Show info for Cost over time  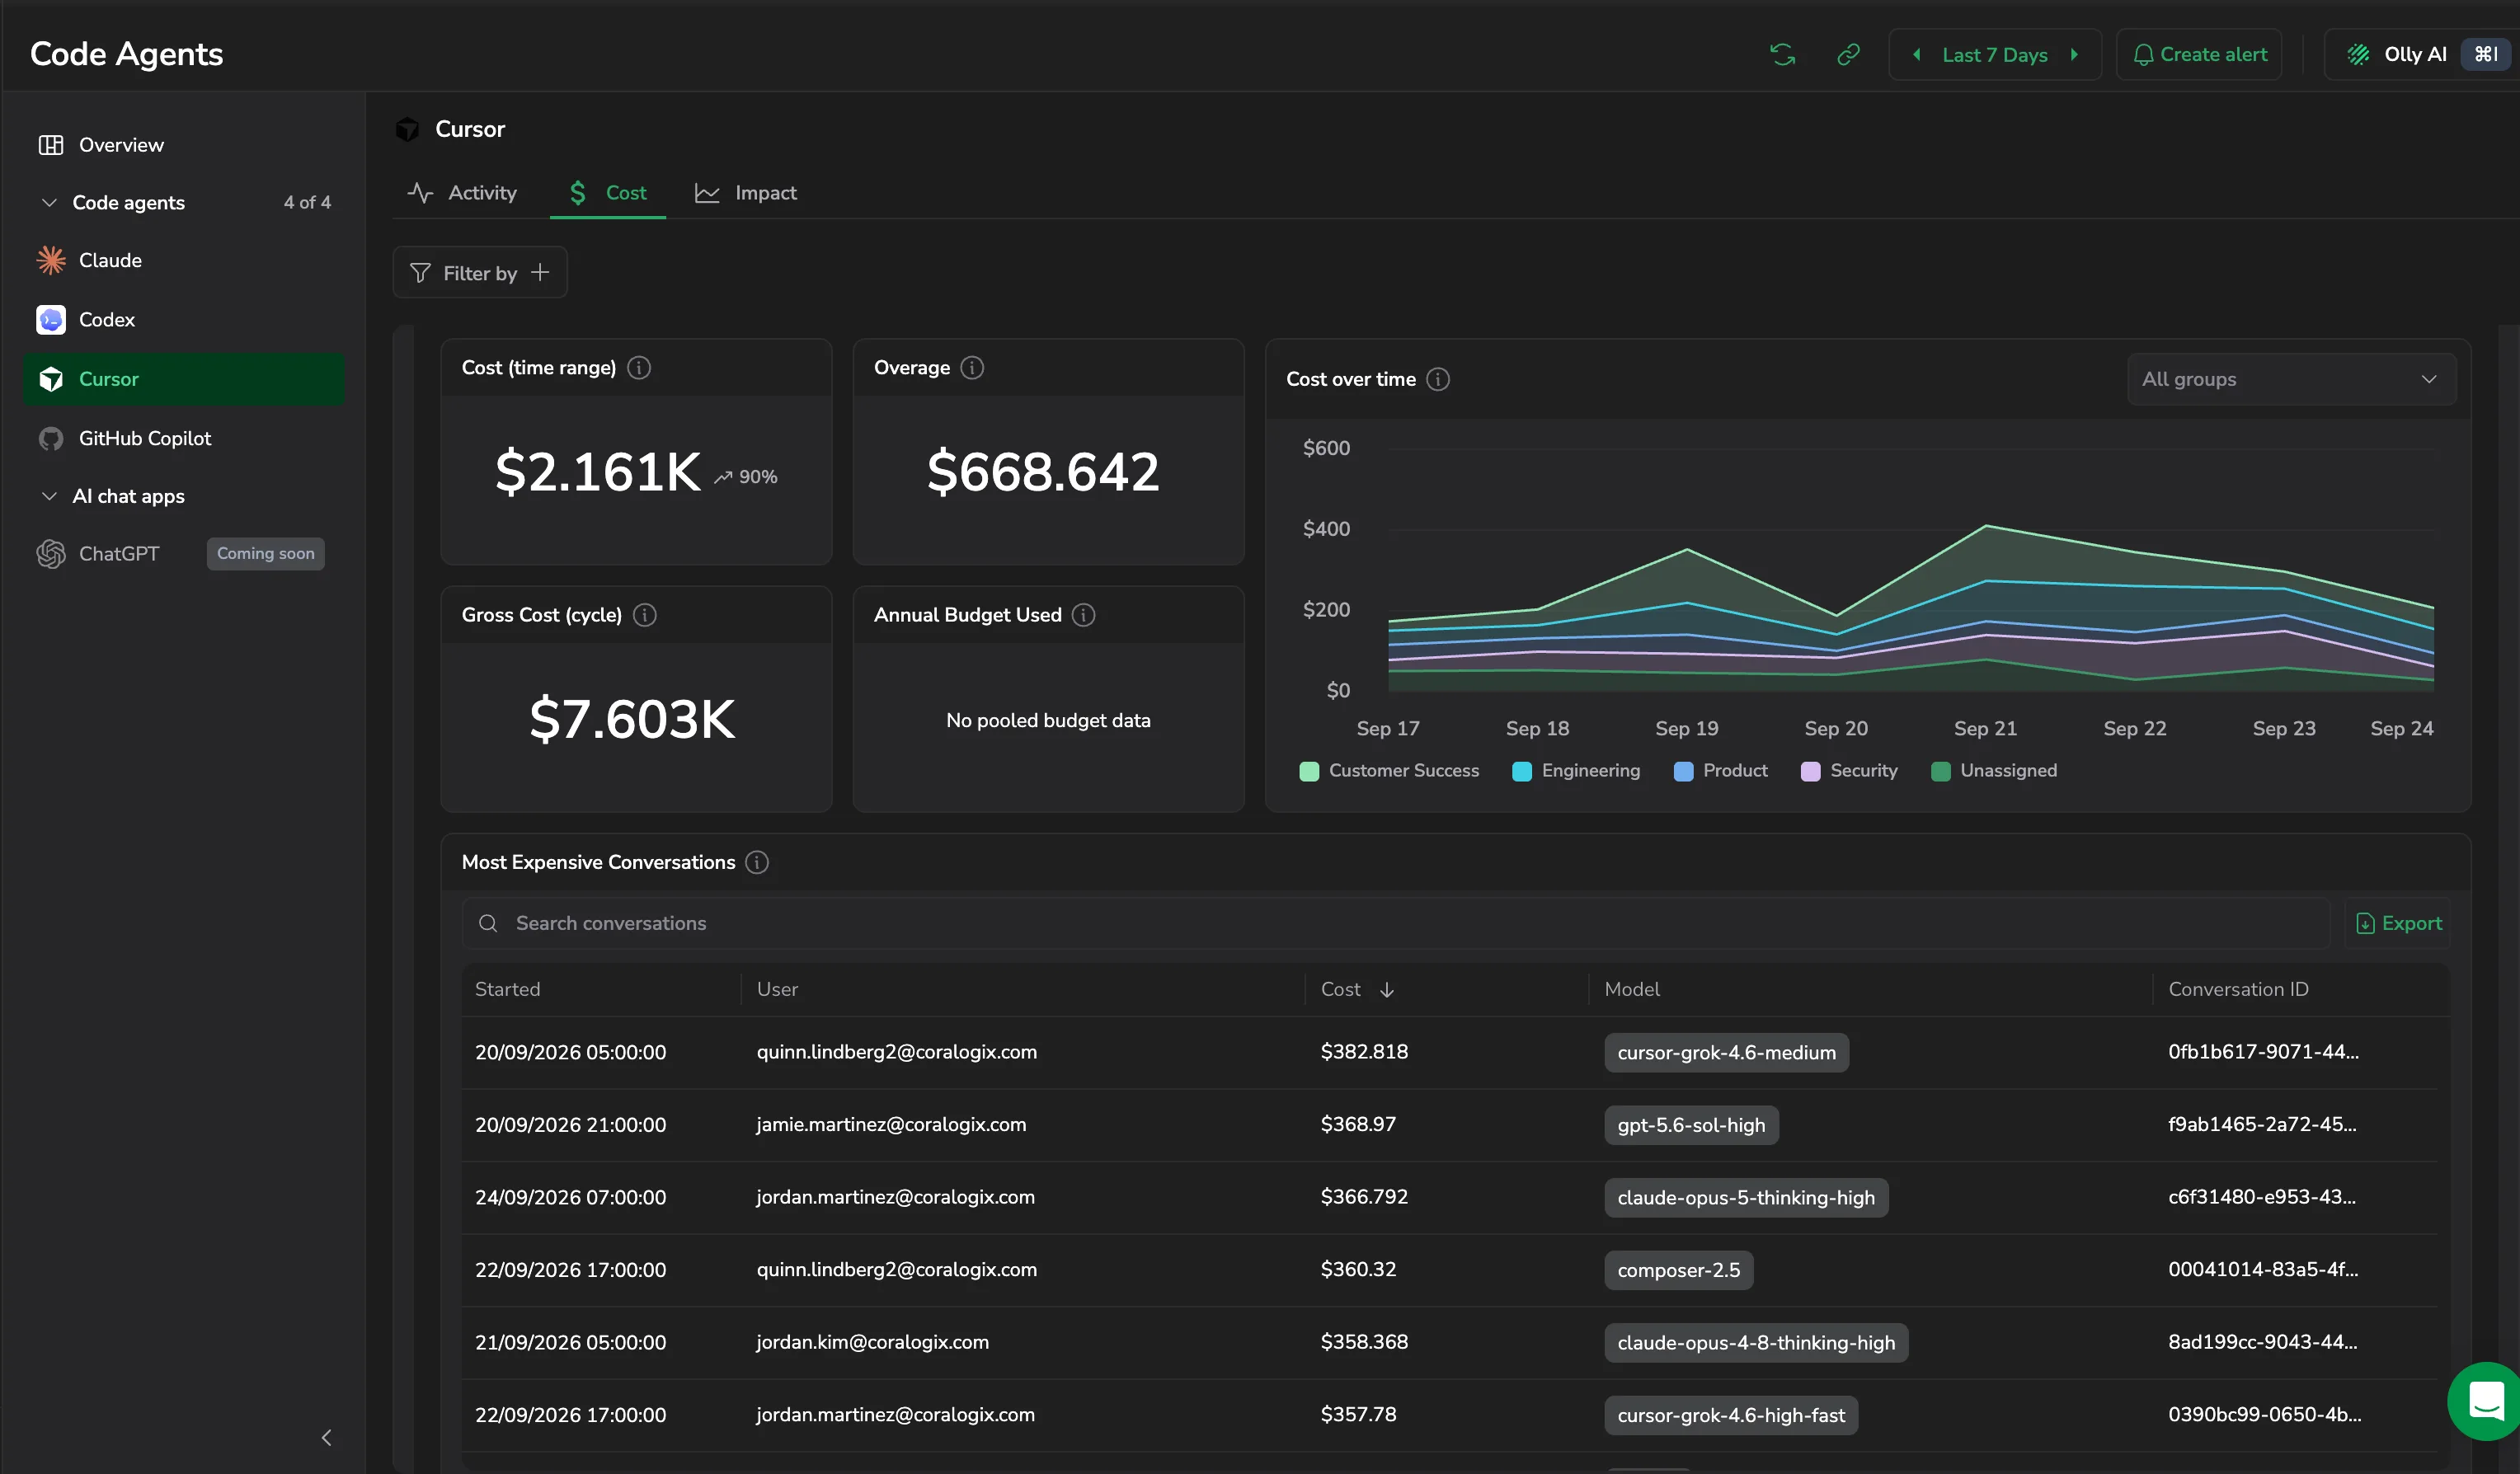coord(1438,379)
